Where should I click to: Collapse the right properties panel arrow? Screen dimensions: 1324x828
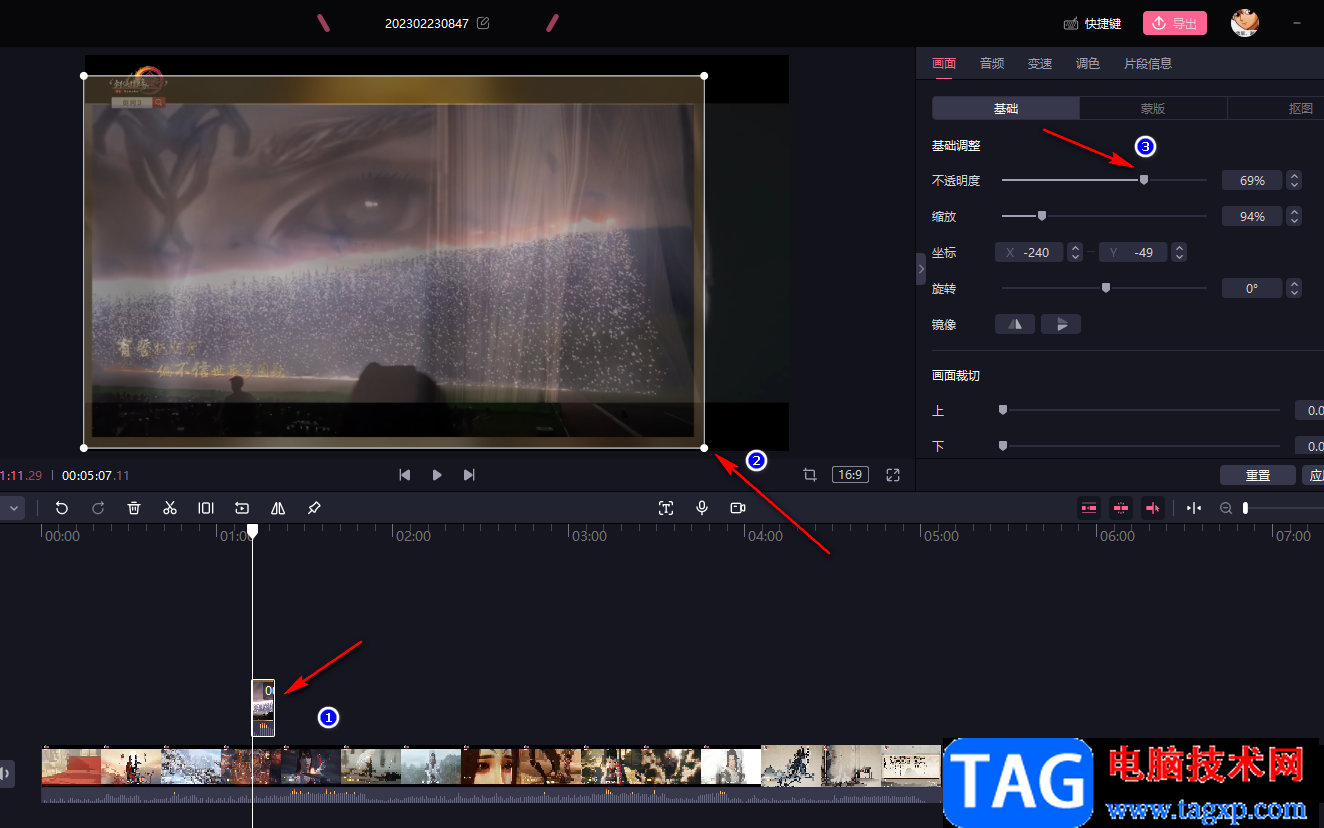click(x=921, y=269)
